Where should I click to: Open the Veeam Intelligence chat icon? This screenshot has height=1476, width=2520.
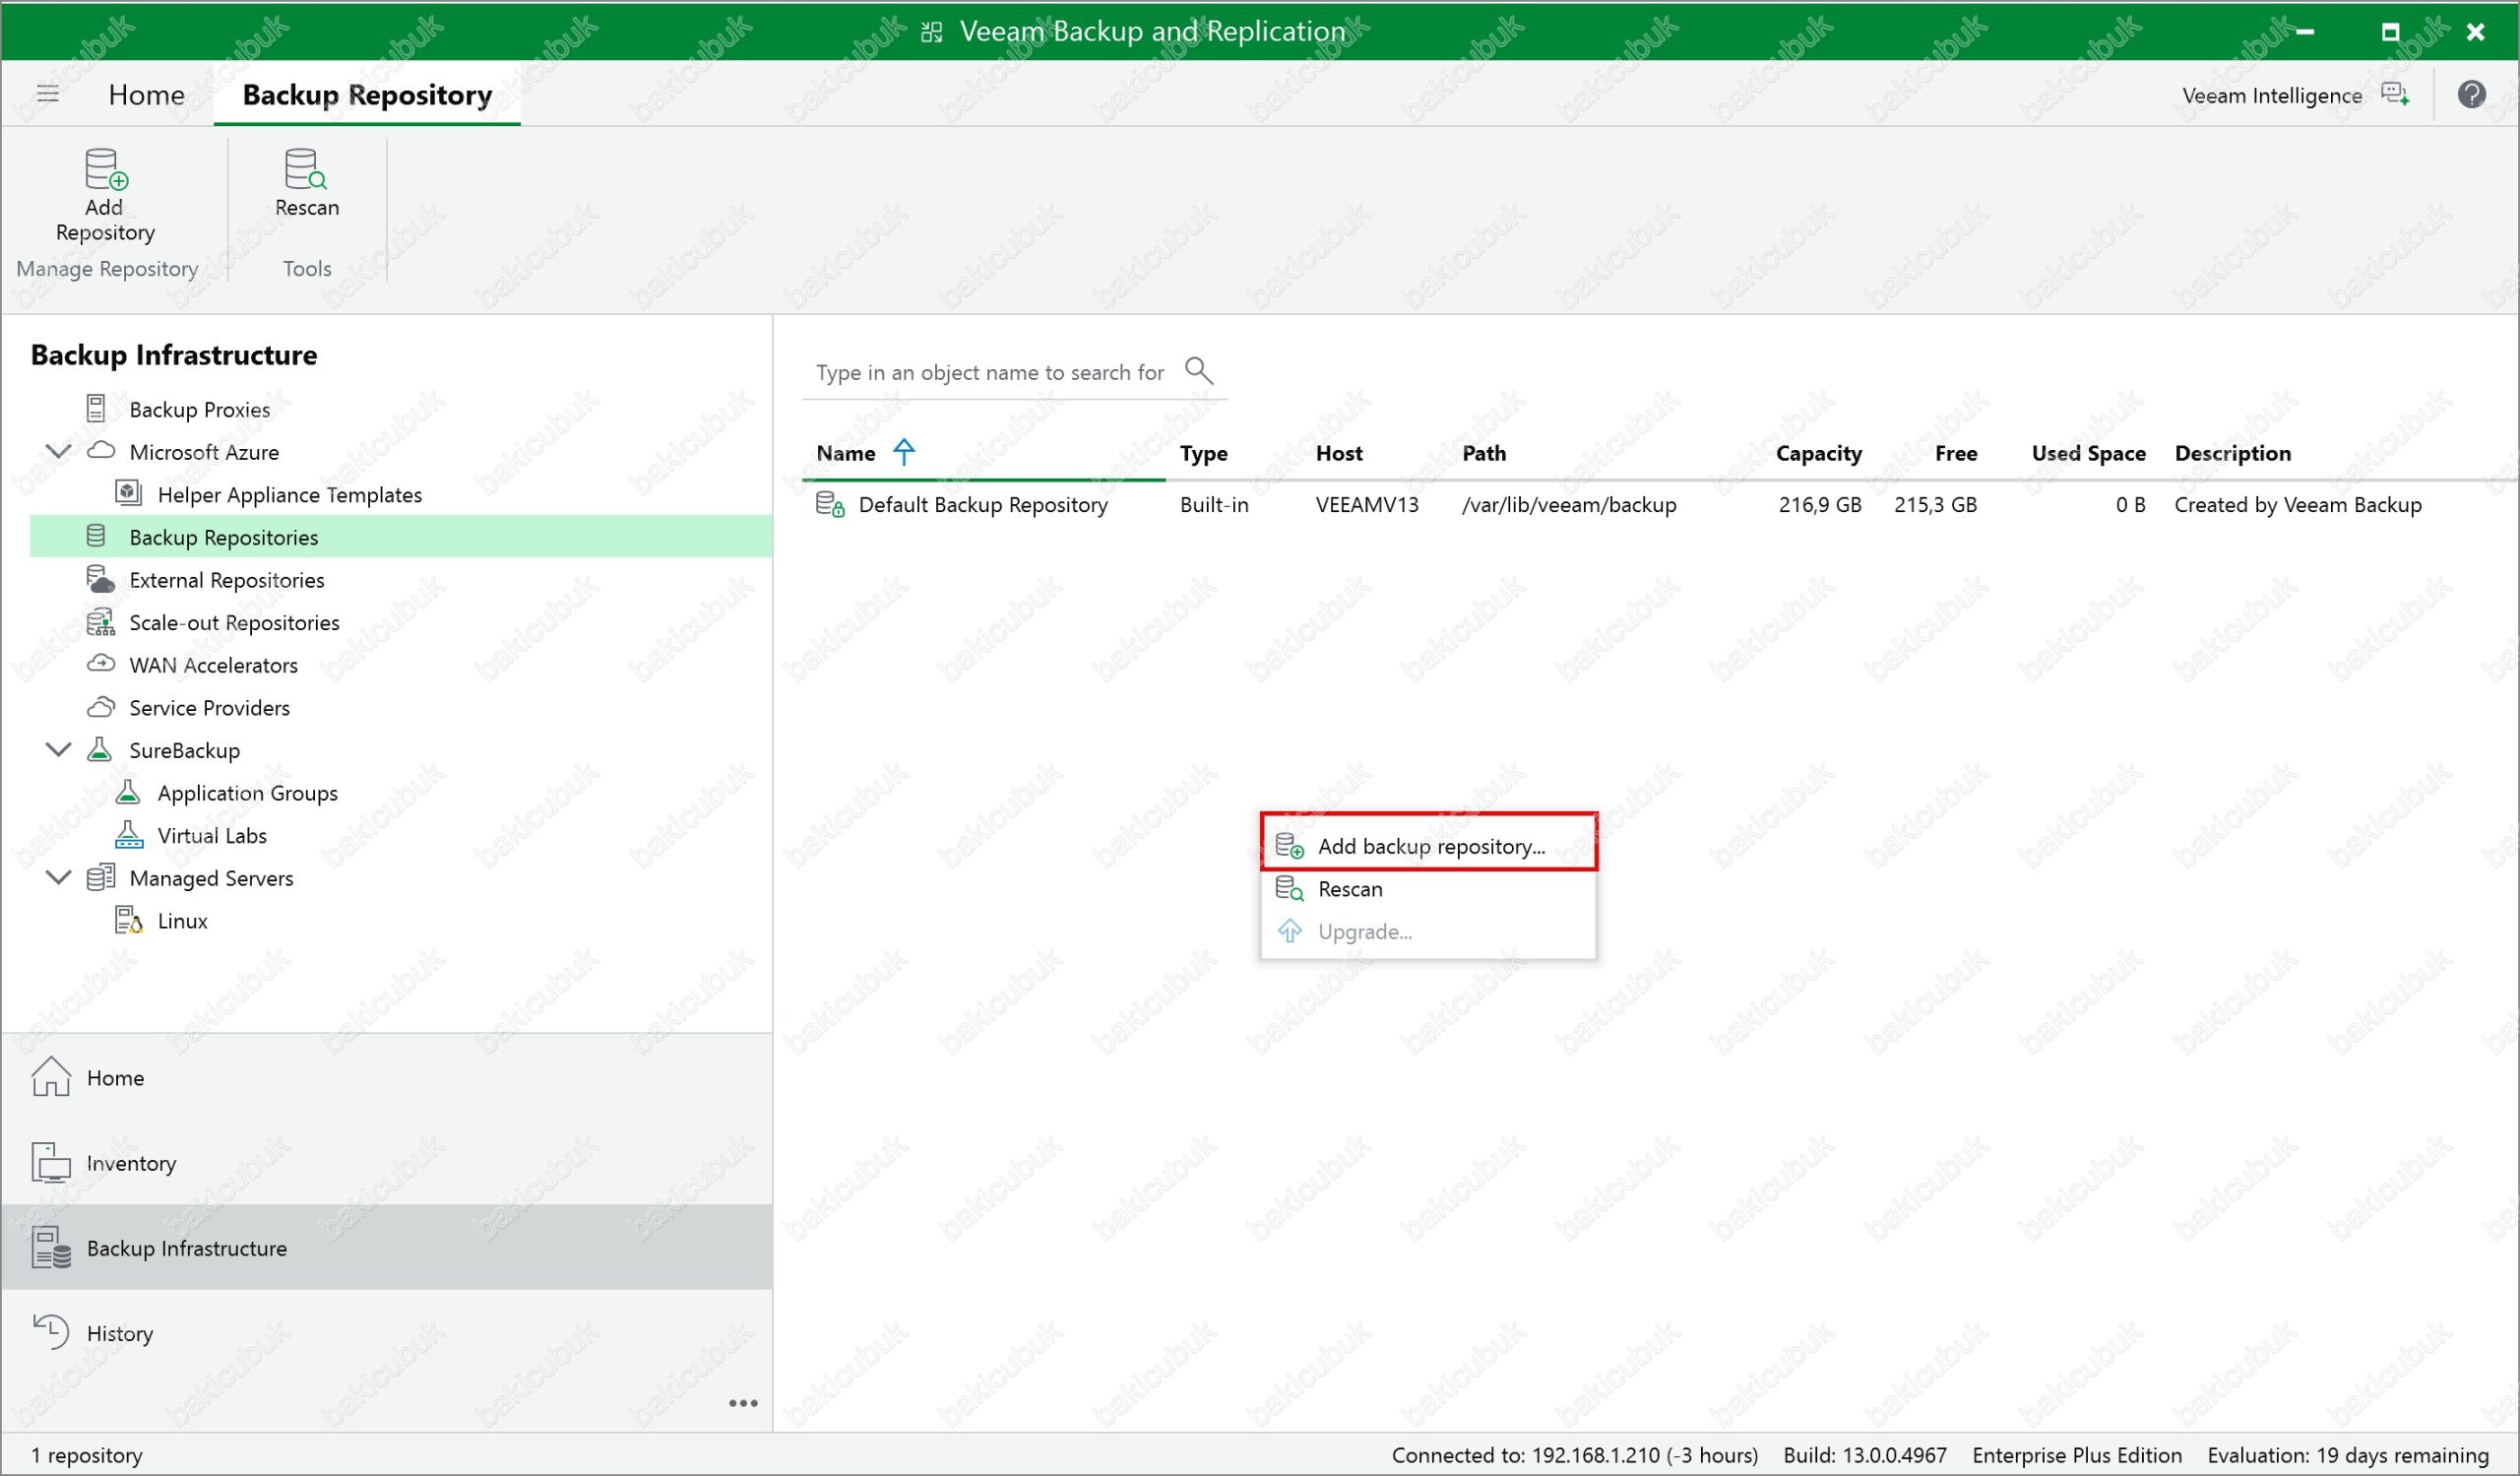tap(2395, 95)
